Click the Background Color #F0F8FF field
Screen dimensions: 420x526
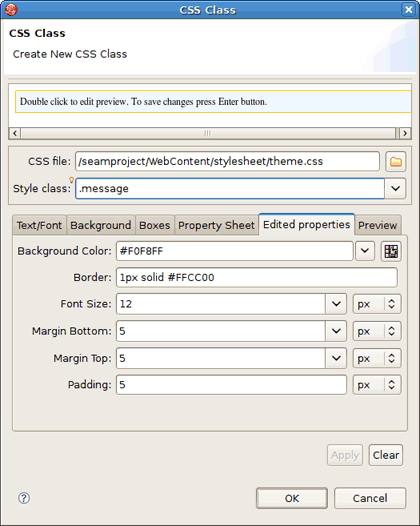235,251
